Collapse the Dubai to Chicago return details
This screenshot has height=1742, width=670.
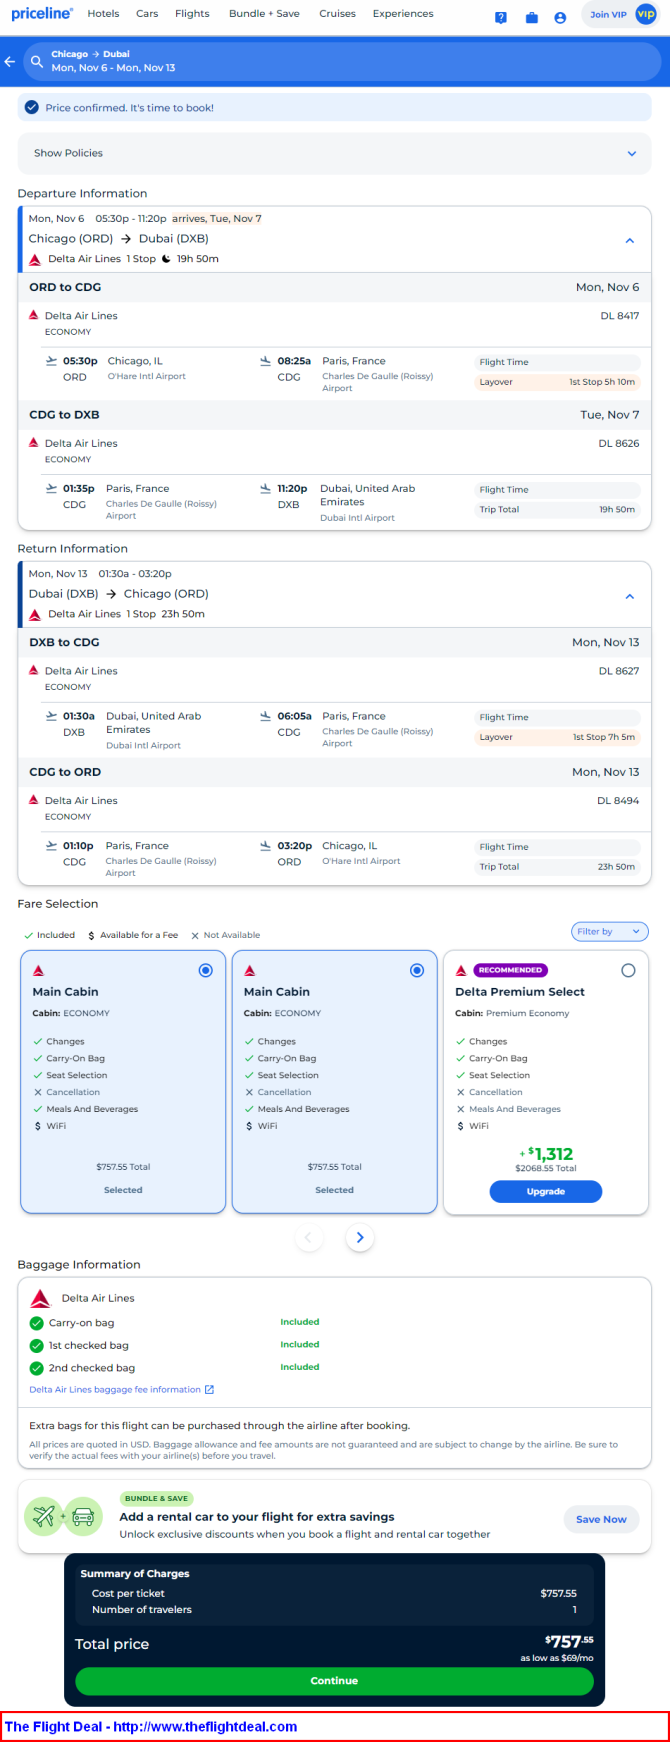click(x=630, y=596)
